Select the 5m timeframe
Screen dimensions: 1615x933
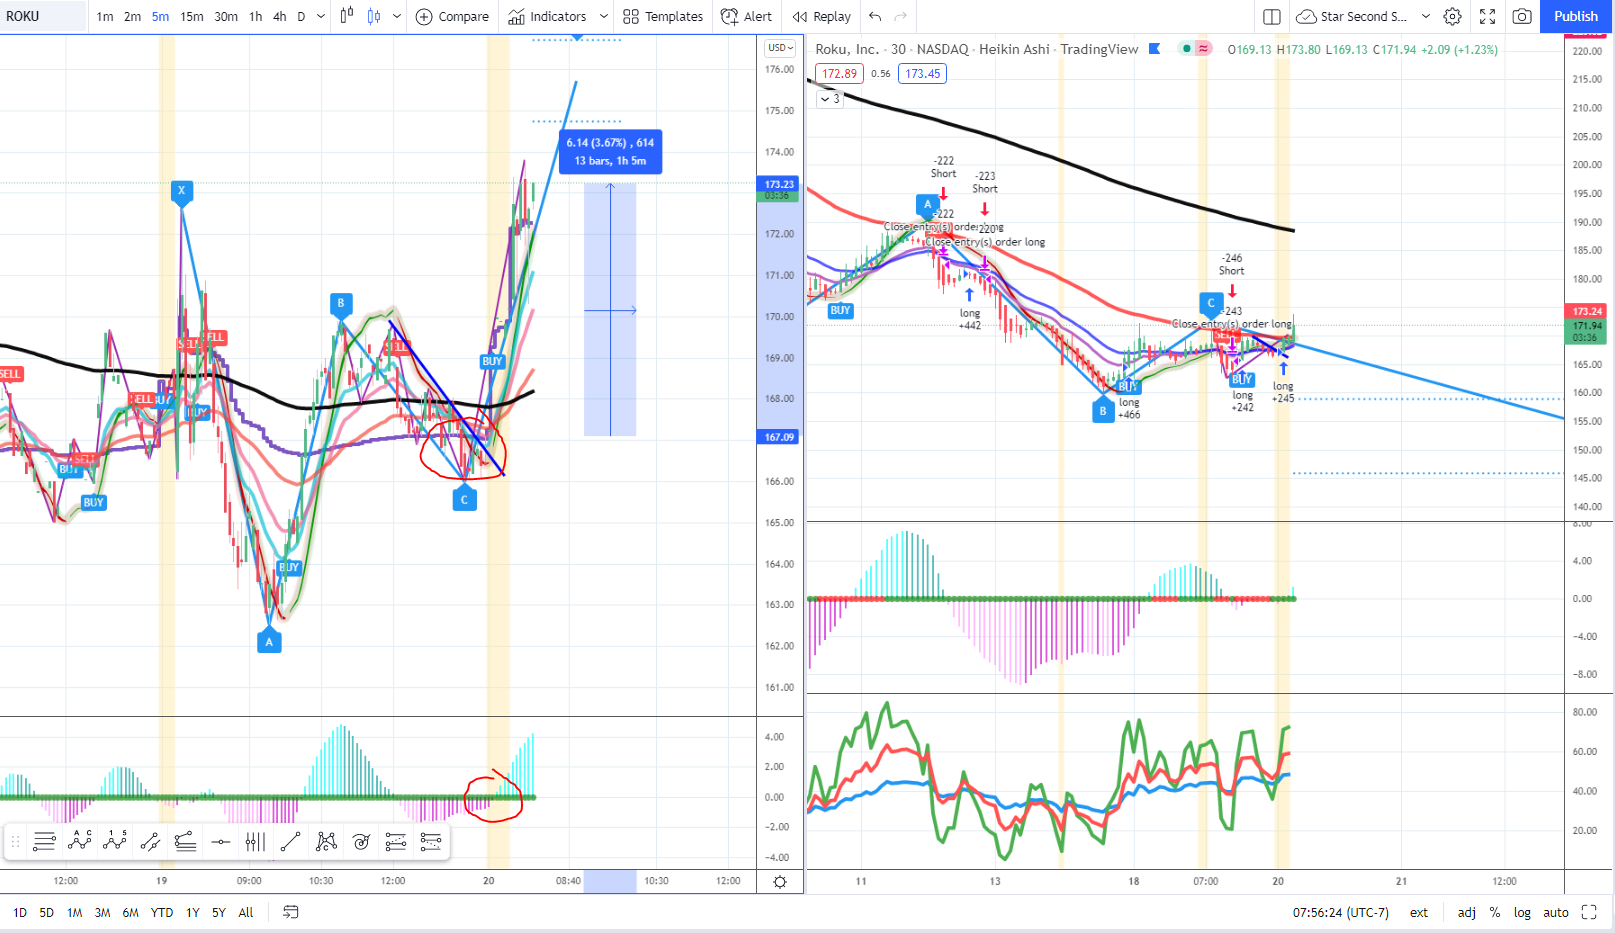pos(160,16)
